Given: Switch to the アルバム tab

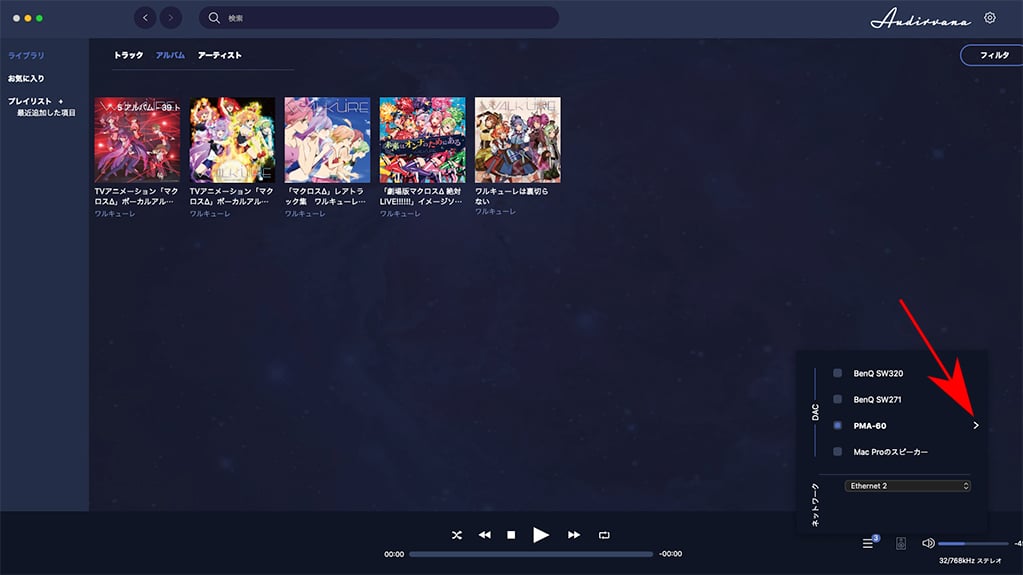Looking at the screenshot, I should point(170,55).
